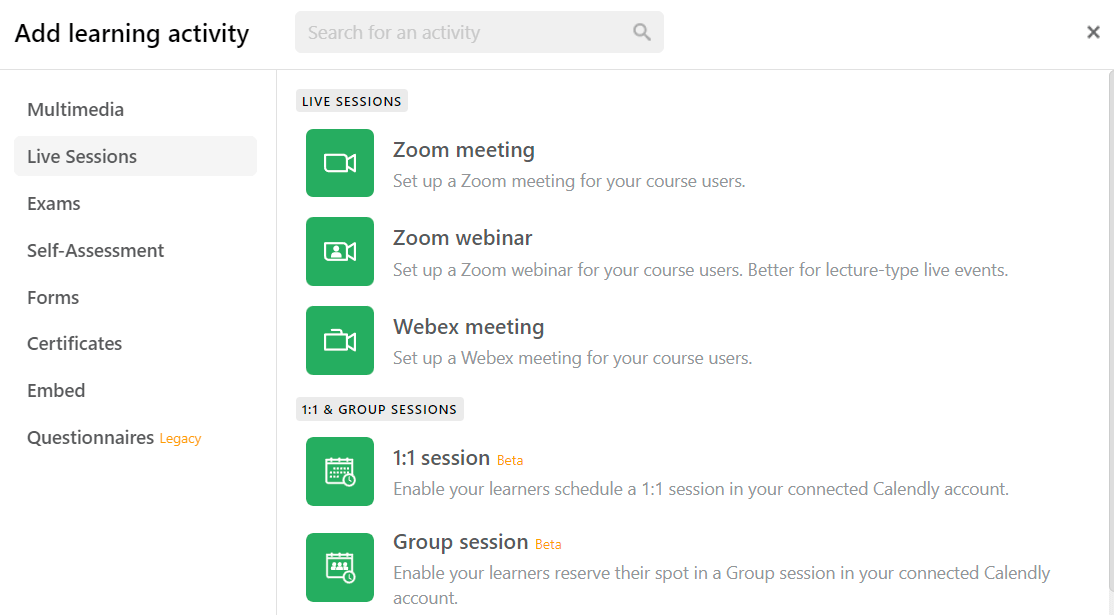Click the activity list vertical scrollbar
This screenshot has height=615, width=1114.
(1110, 330)
